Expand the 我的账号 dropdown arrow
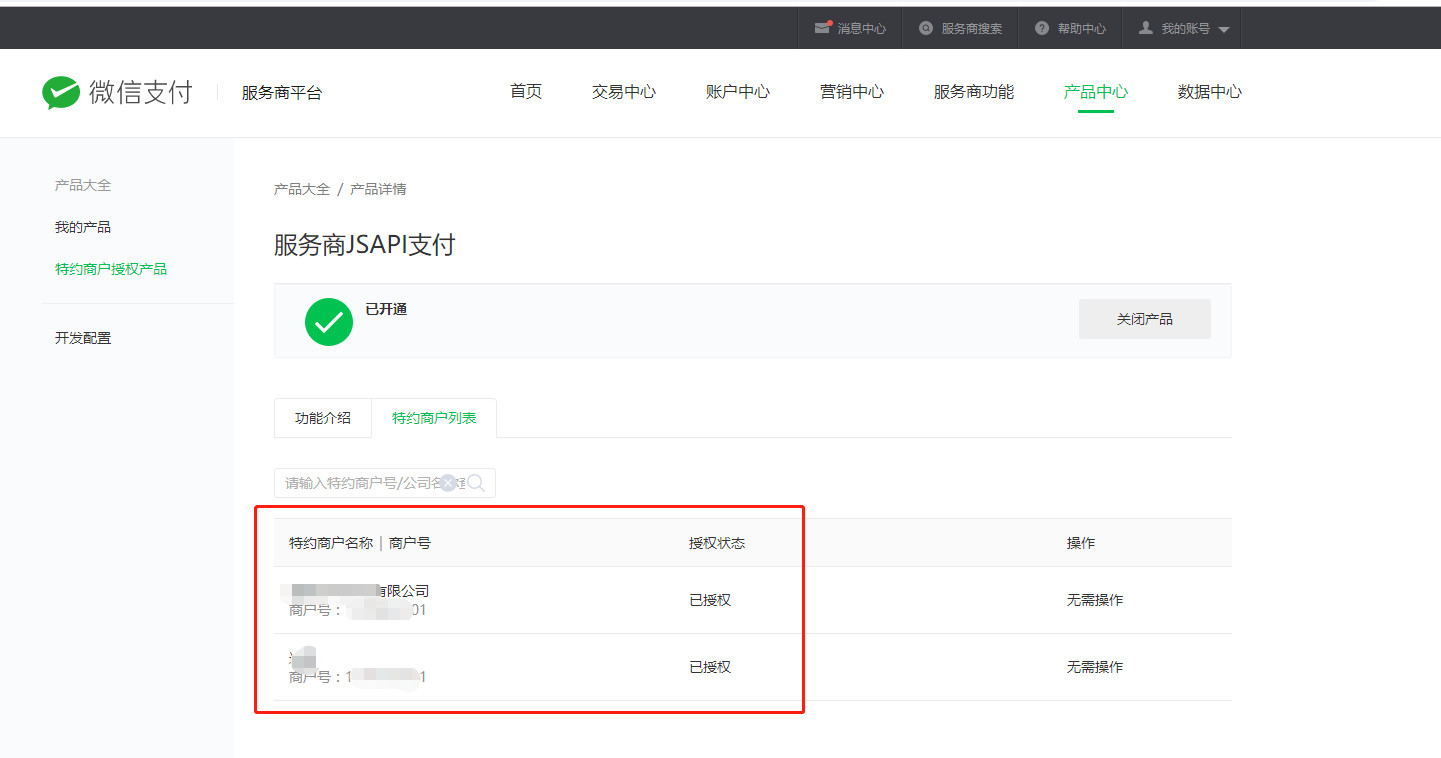 1224,30
